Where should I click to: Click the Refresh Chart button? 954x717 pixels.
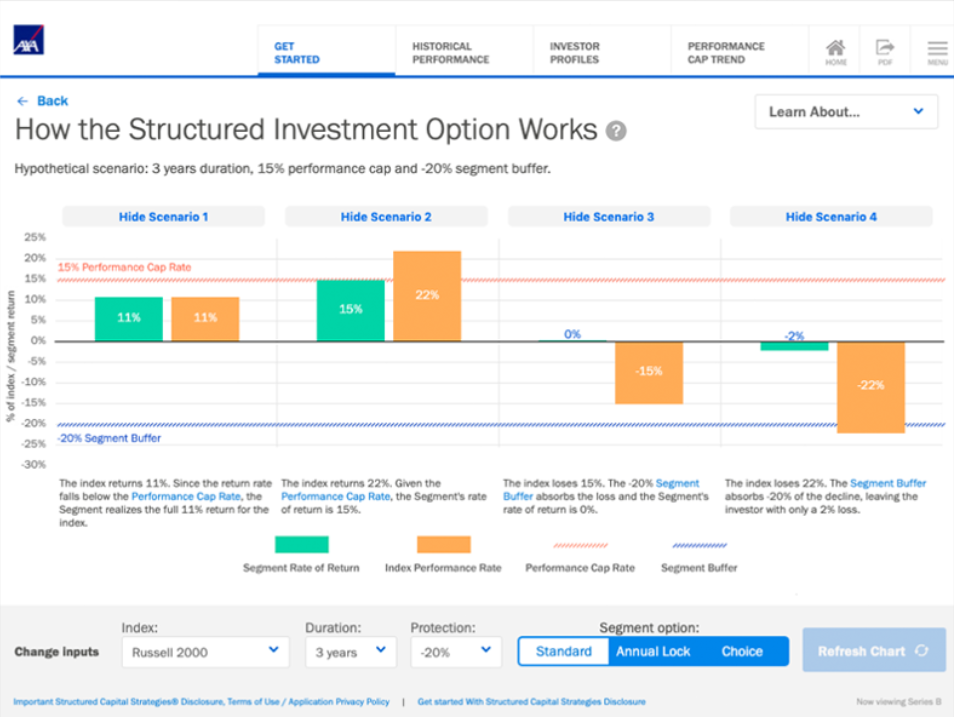873,651
